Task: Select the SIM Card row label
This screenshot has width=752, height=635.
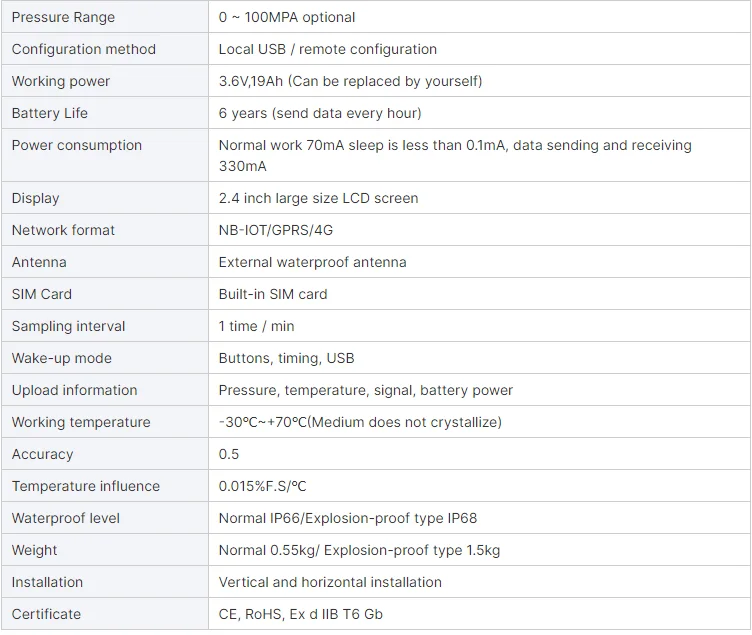Action: pyautogui.click(x=42, y=294)
